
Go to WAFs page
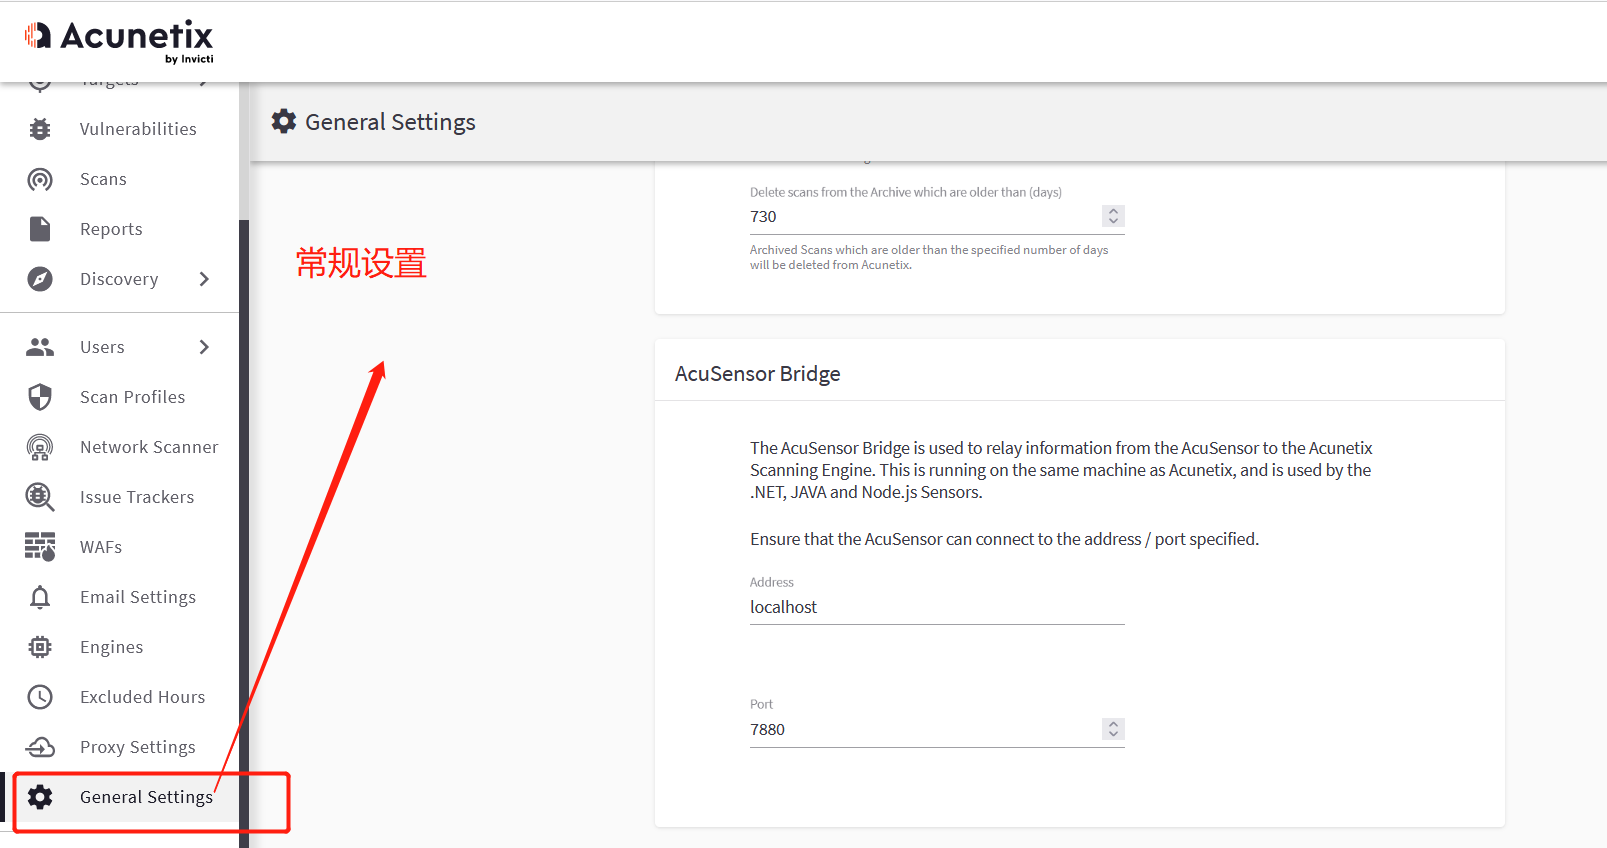click(x=101, y=547)
